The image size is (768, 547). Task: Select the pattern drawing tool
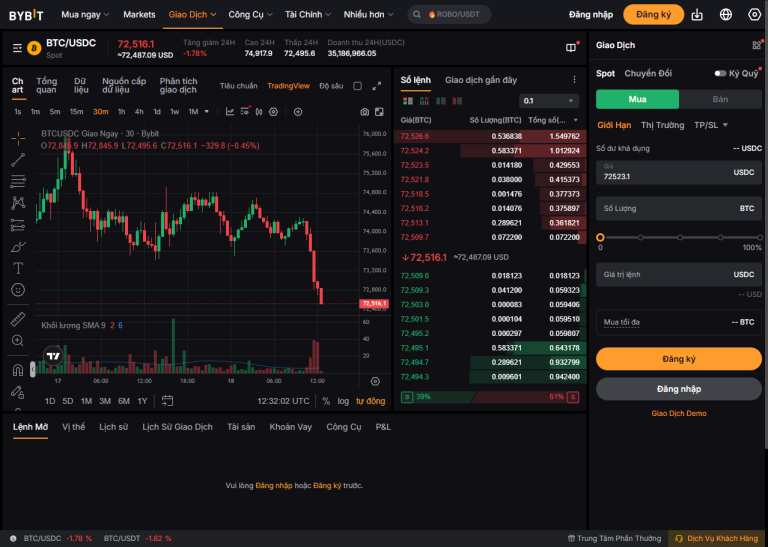coord(18,203)
